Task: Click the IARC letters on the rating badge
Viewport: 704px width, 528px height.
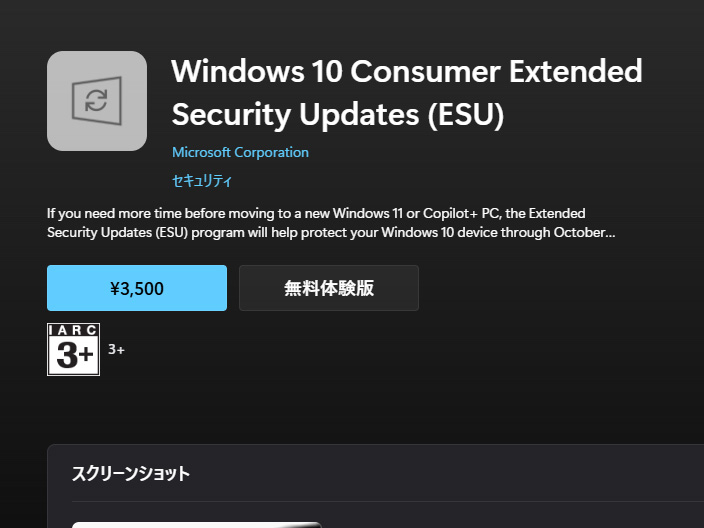Action: coord(73,331)
